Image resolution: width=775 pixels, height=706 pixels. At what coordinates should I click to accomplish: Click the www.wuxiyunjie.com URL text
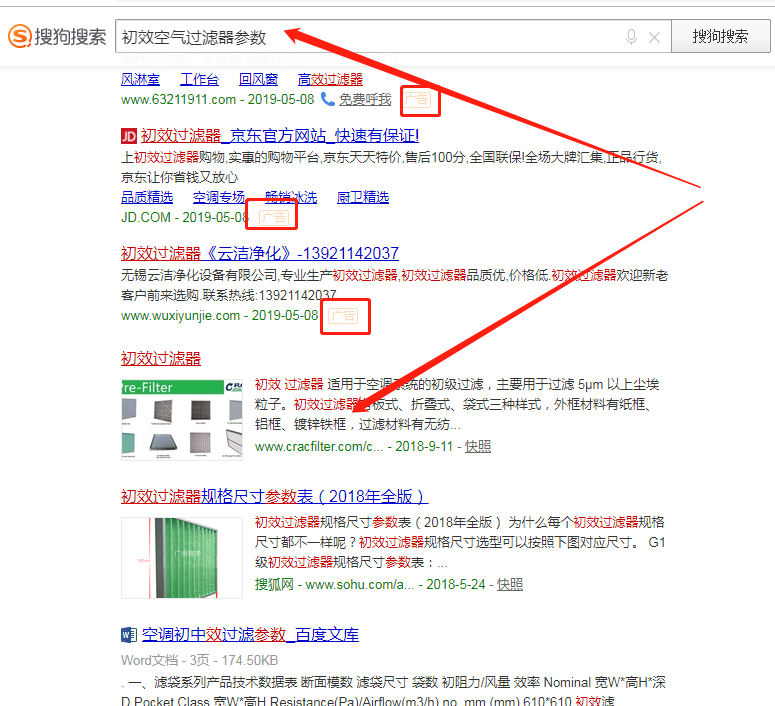(180, 315)
